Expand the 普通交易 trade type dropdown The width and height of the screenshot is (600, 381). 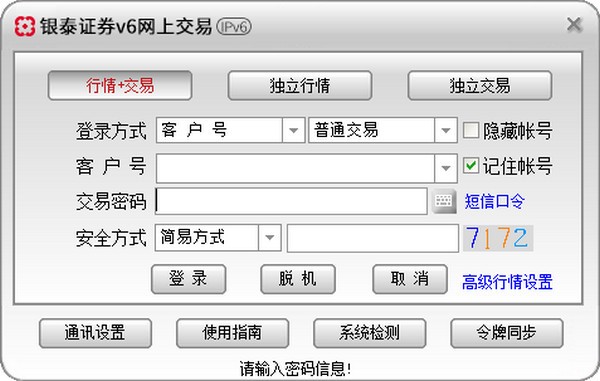click(x=445, y=130)
